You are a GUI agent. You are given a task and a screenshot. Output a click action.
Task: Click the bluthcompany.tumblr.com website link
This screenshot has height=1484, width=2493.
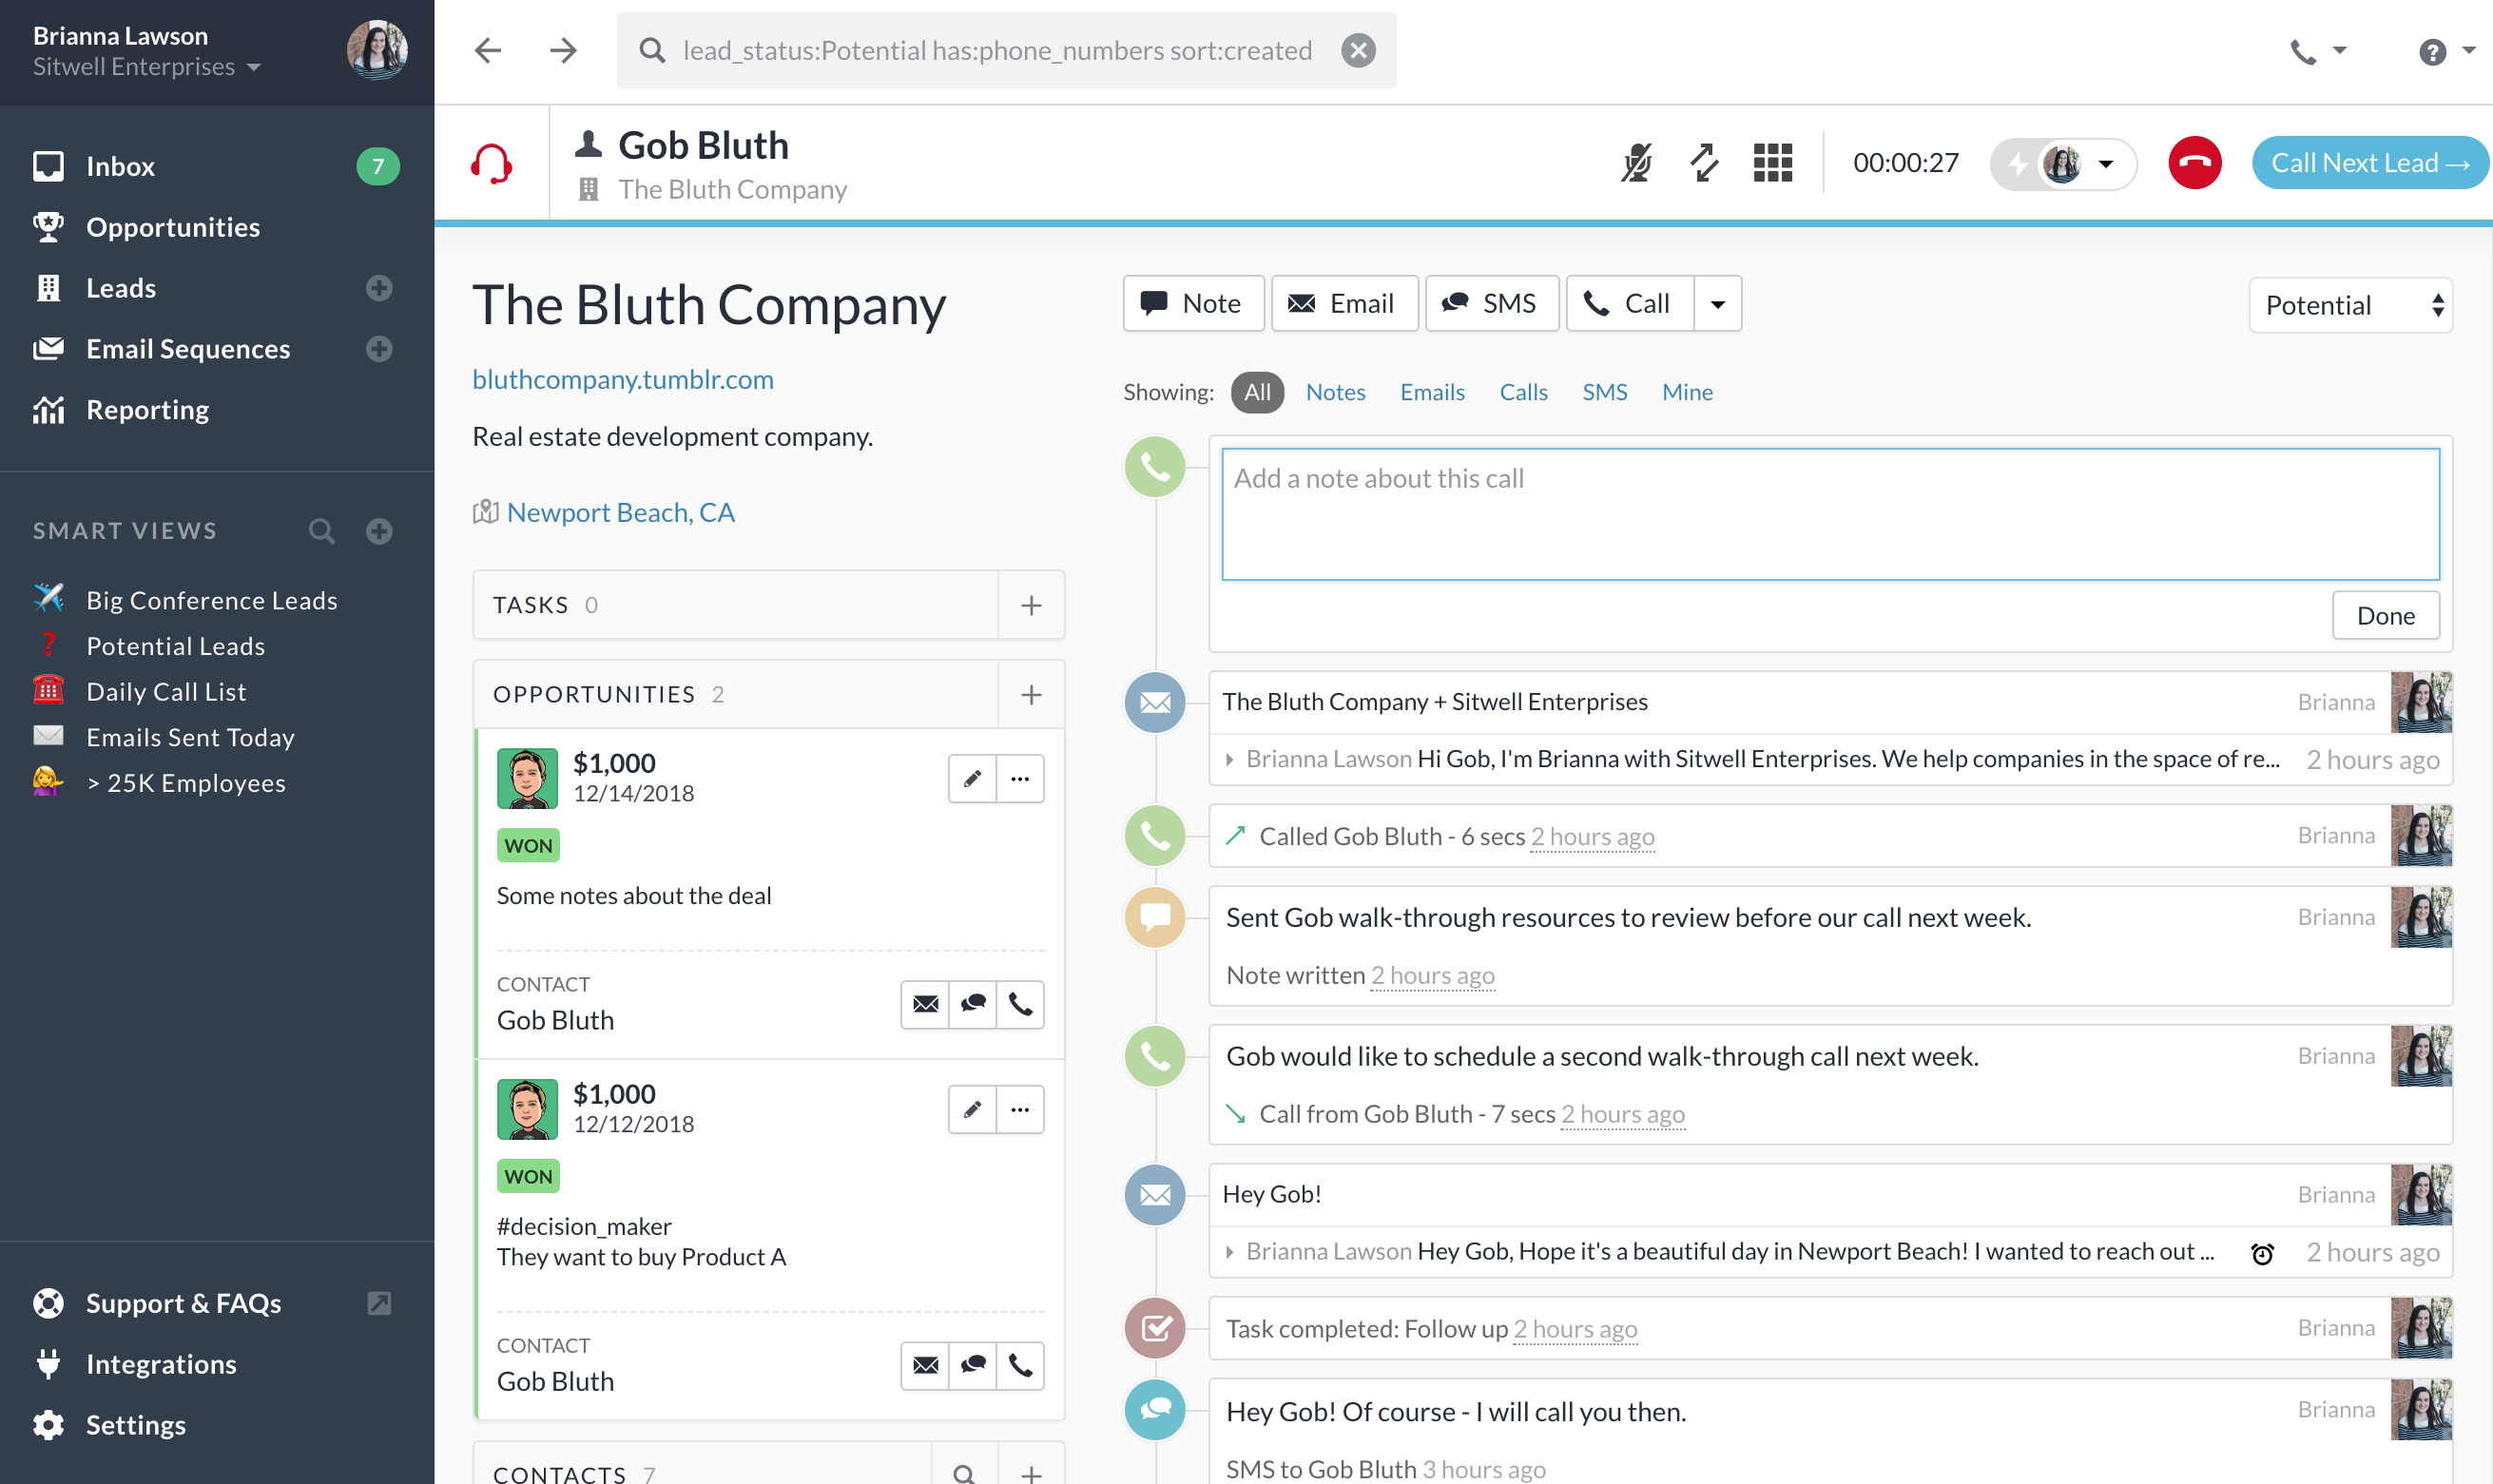pos(622,376)
